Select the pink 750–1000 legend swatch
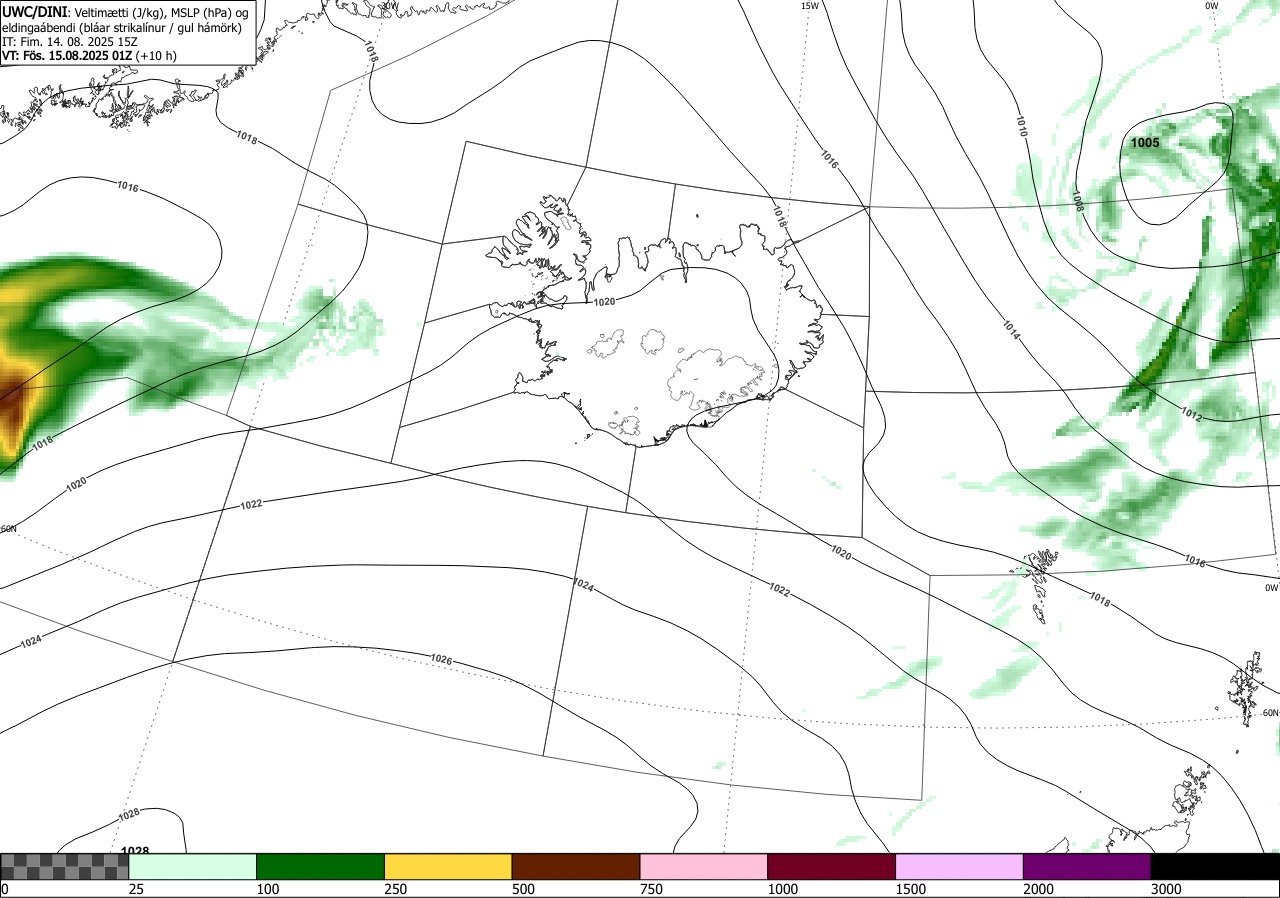This screenshot has height=898, width=1280. (x=703, y=866)
